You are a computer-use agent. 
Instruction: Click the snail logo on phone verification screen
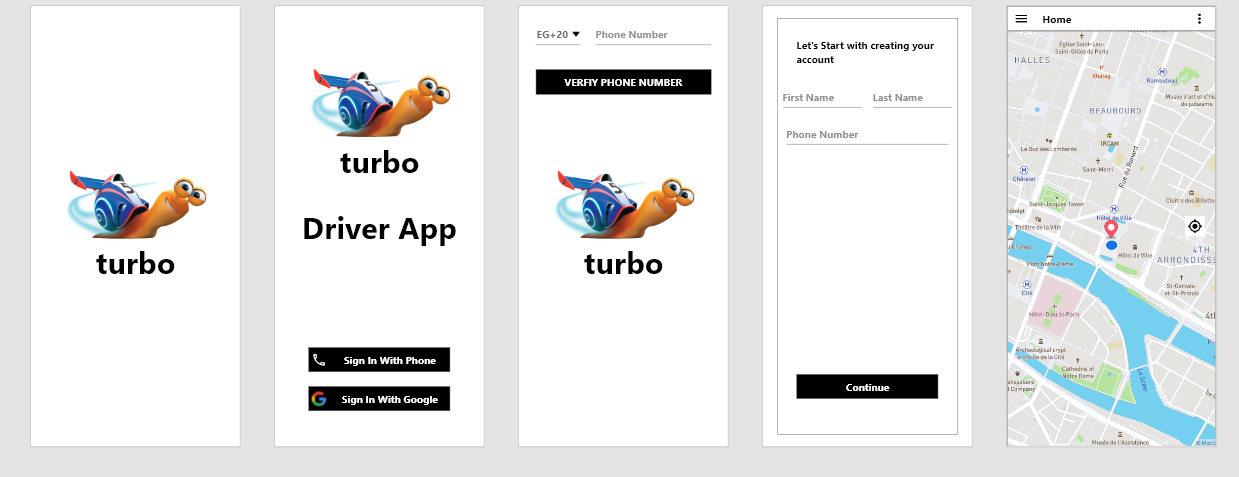tap(624, 204)
